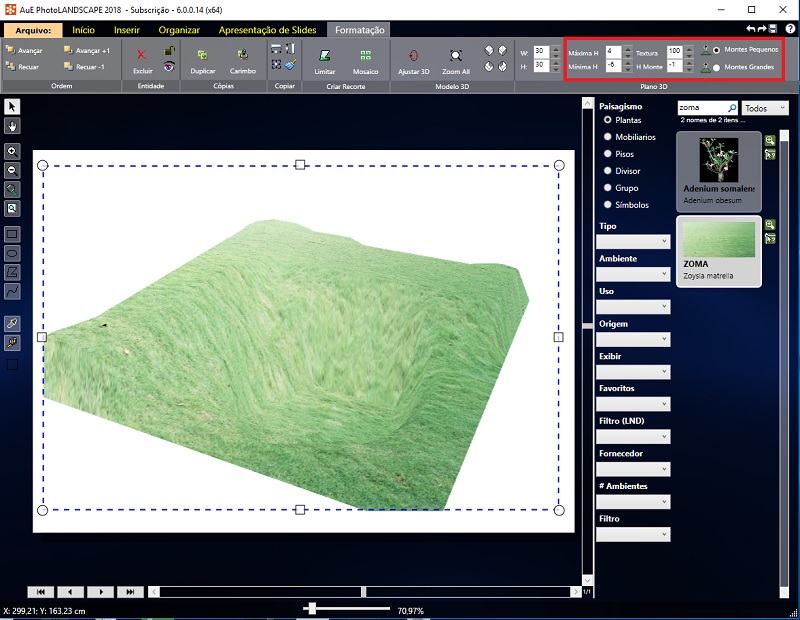The height and width of the screenshot is (620, 800).
Task: Select the ZOMA grass thumbnail
Action: (718, 237)
